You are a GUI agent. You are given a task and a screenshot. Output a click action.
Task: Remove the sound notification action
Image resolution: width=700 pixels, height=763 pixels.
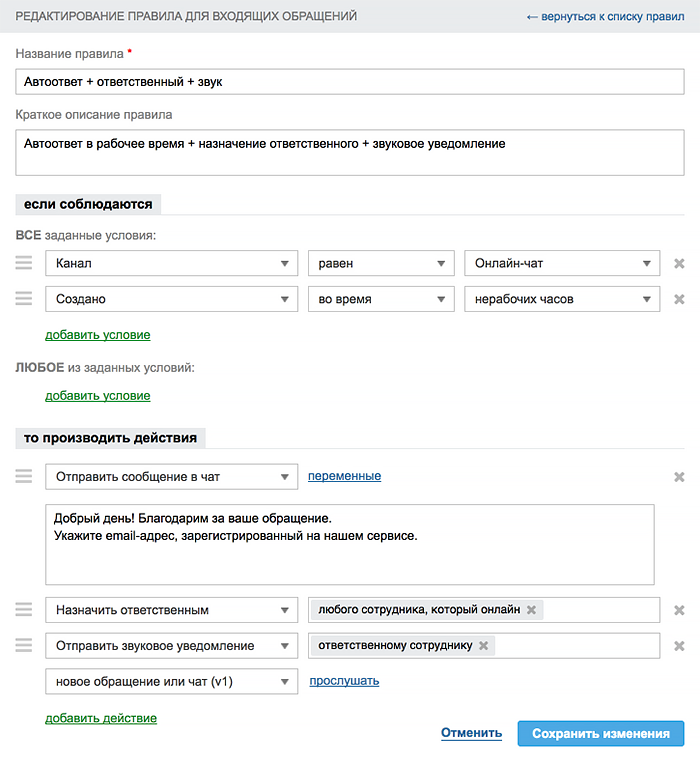[x=679, y=646]
